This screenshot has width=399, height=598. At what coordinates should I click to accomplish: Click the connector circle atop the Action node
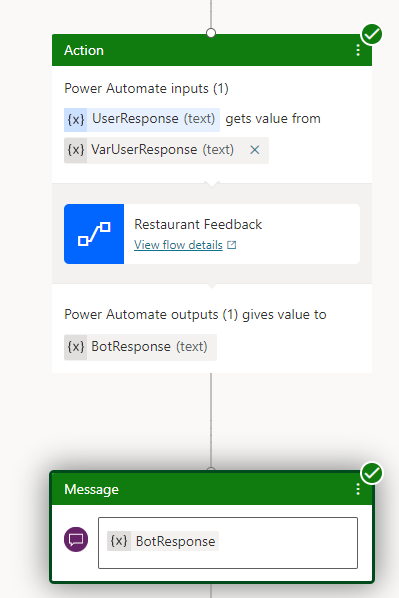(x=211, y=33)
